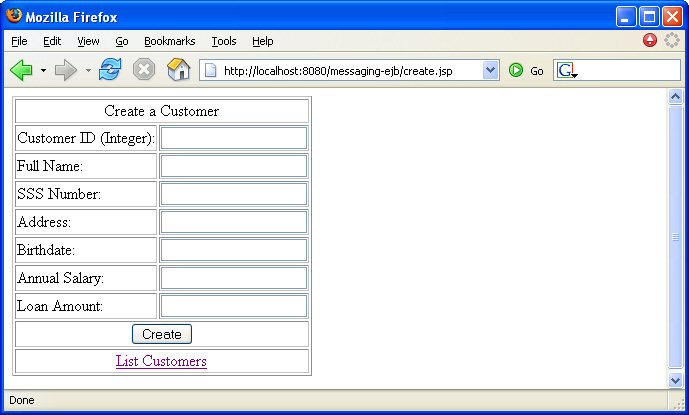Click the Forward arrow toolbar icon

coord(66,70)
